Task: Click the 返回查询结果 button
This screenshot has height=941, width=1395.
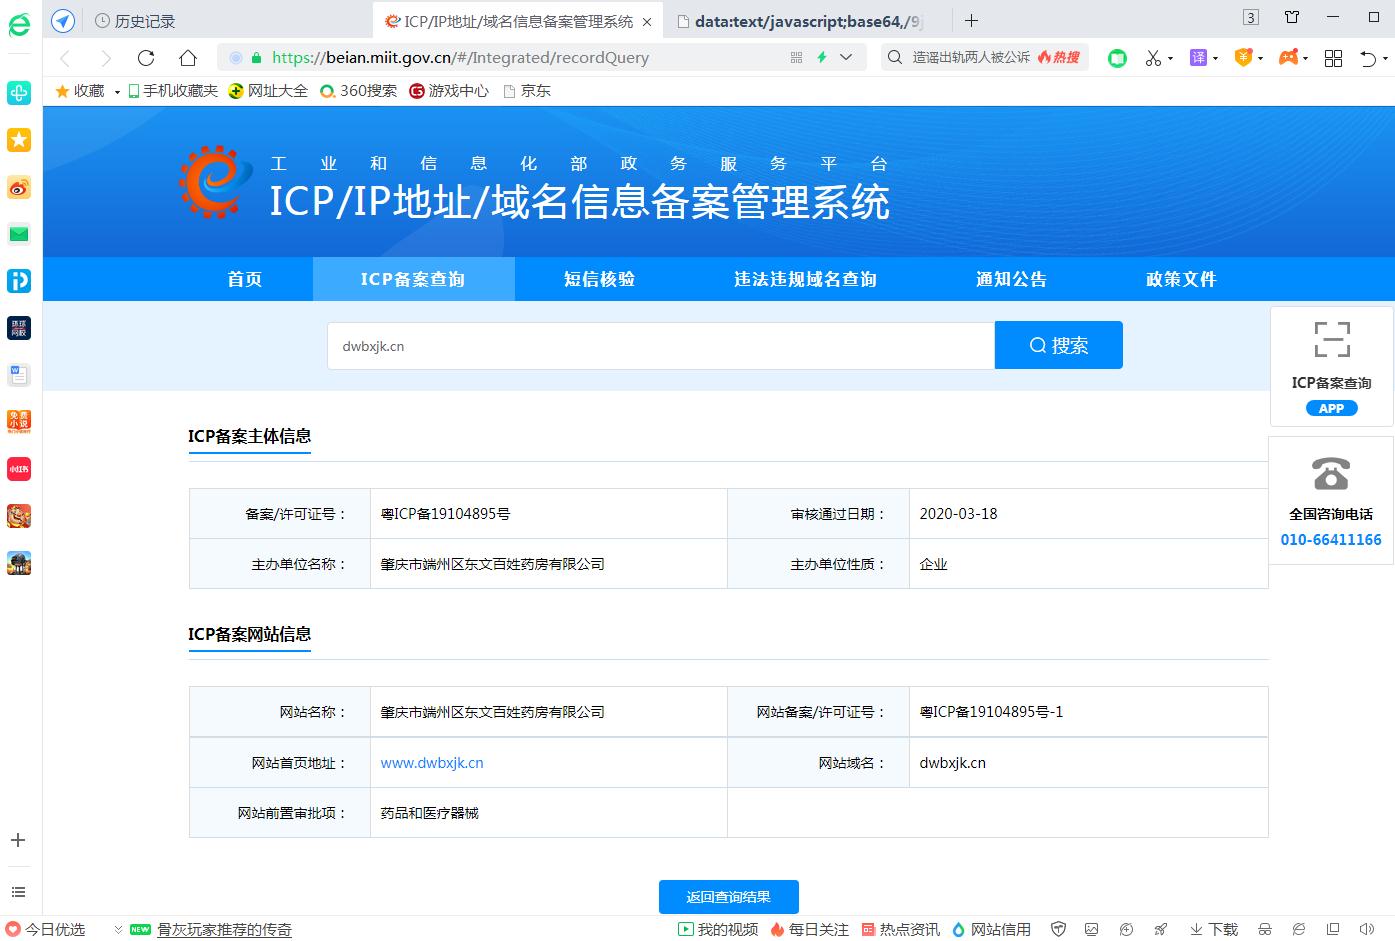Action: [728, 897]
